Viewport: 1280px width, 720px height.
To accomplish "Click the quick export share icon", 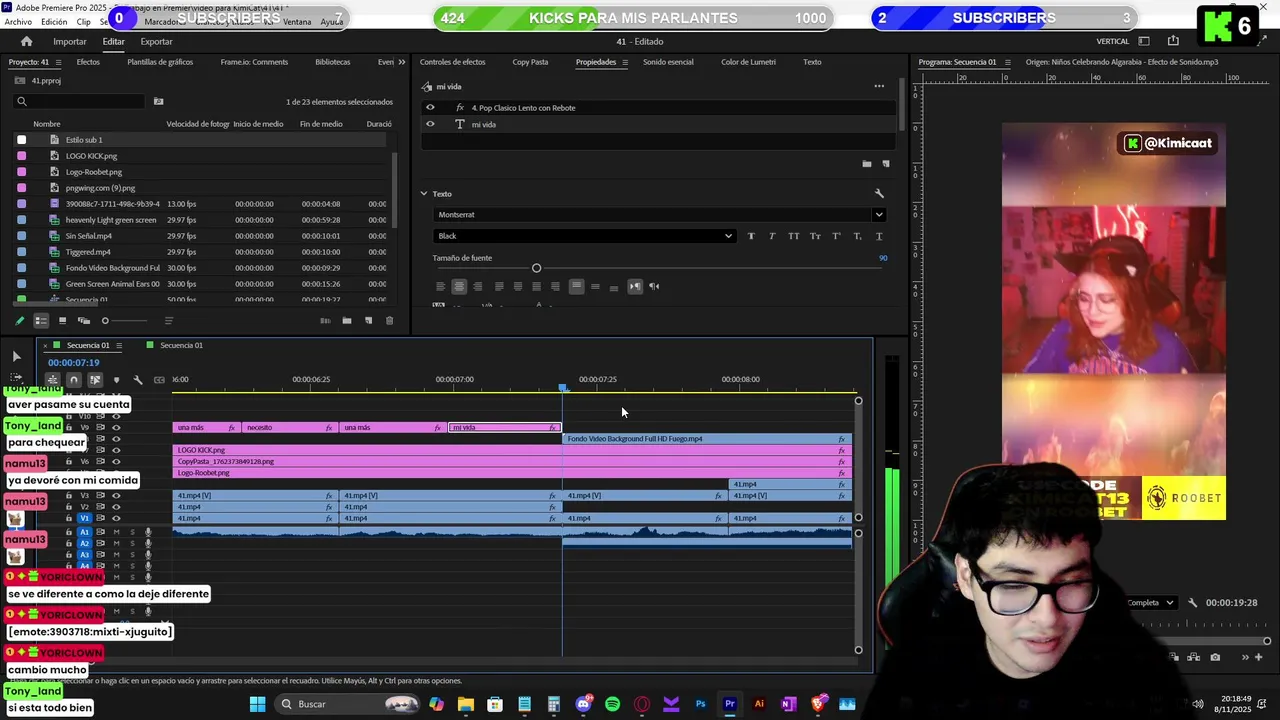I will (1173, 41).
